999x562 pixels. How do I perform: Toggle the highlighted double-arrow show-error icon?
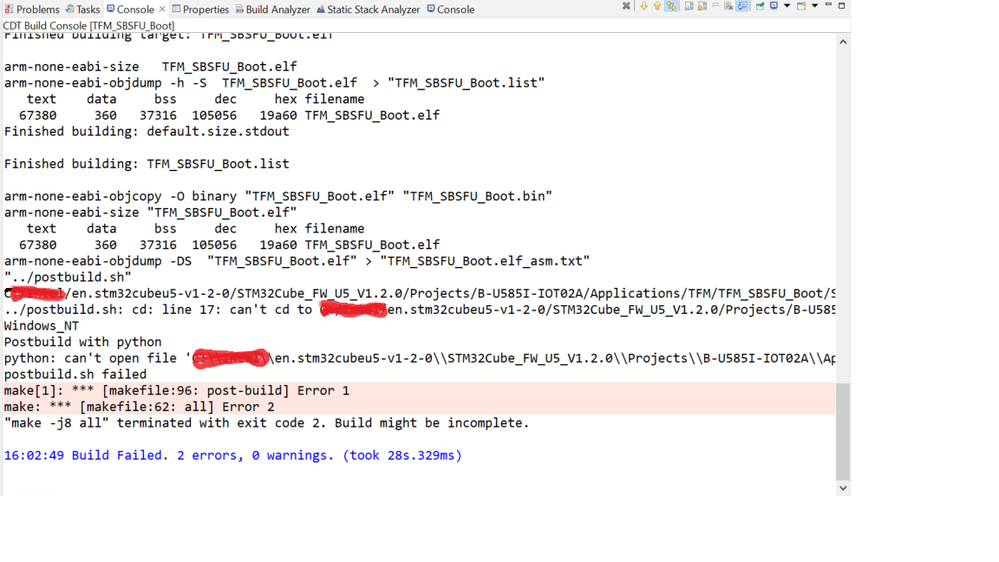pos(671,6)
